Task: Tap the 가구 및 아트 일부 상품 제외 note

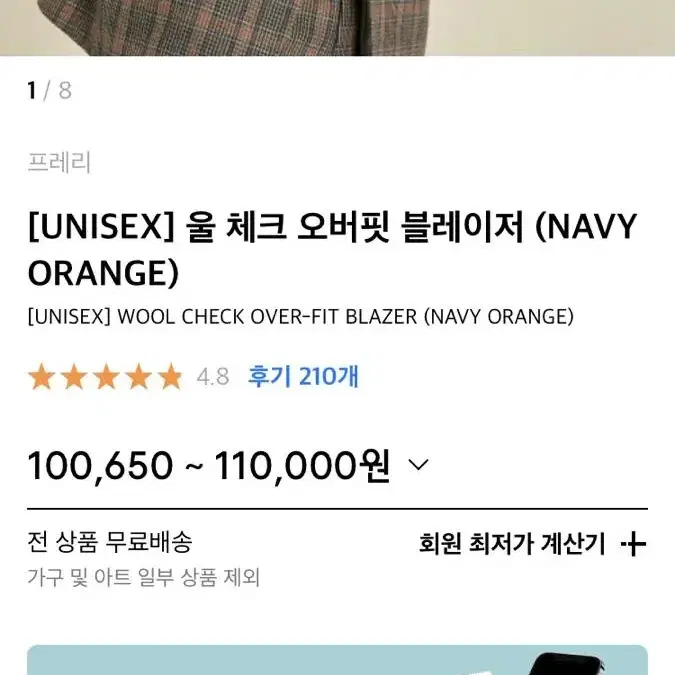Action: pyautogui.click(x=144, y=577)
